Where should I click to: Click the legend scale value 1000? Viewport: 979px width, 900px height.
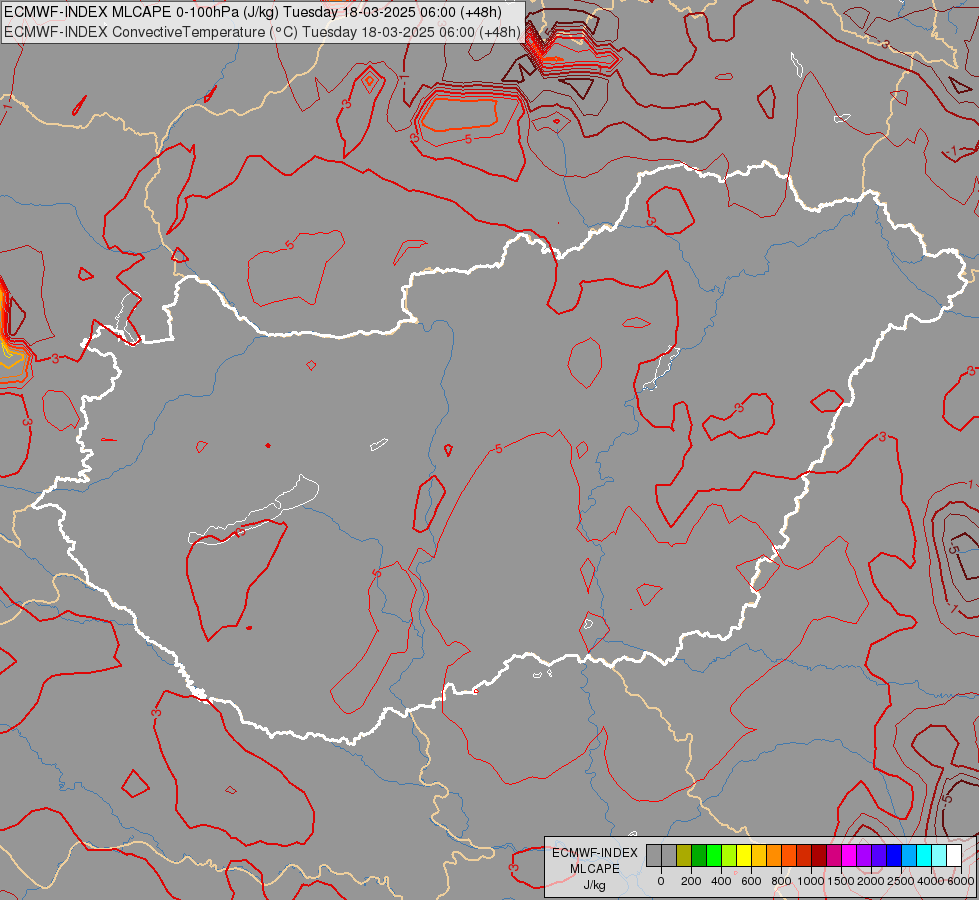tap(811, 881)
